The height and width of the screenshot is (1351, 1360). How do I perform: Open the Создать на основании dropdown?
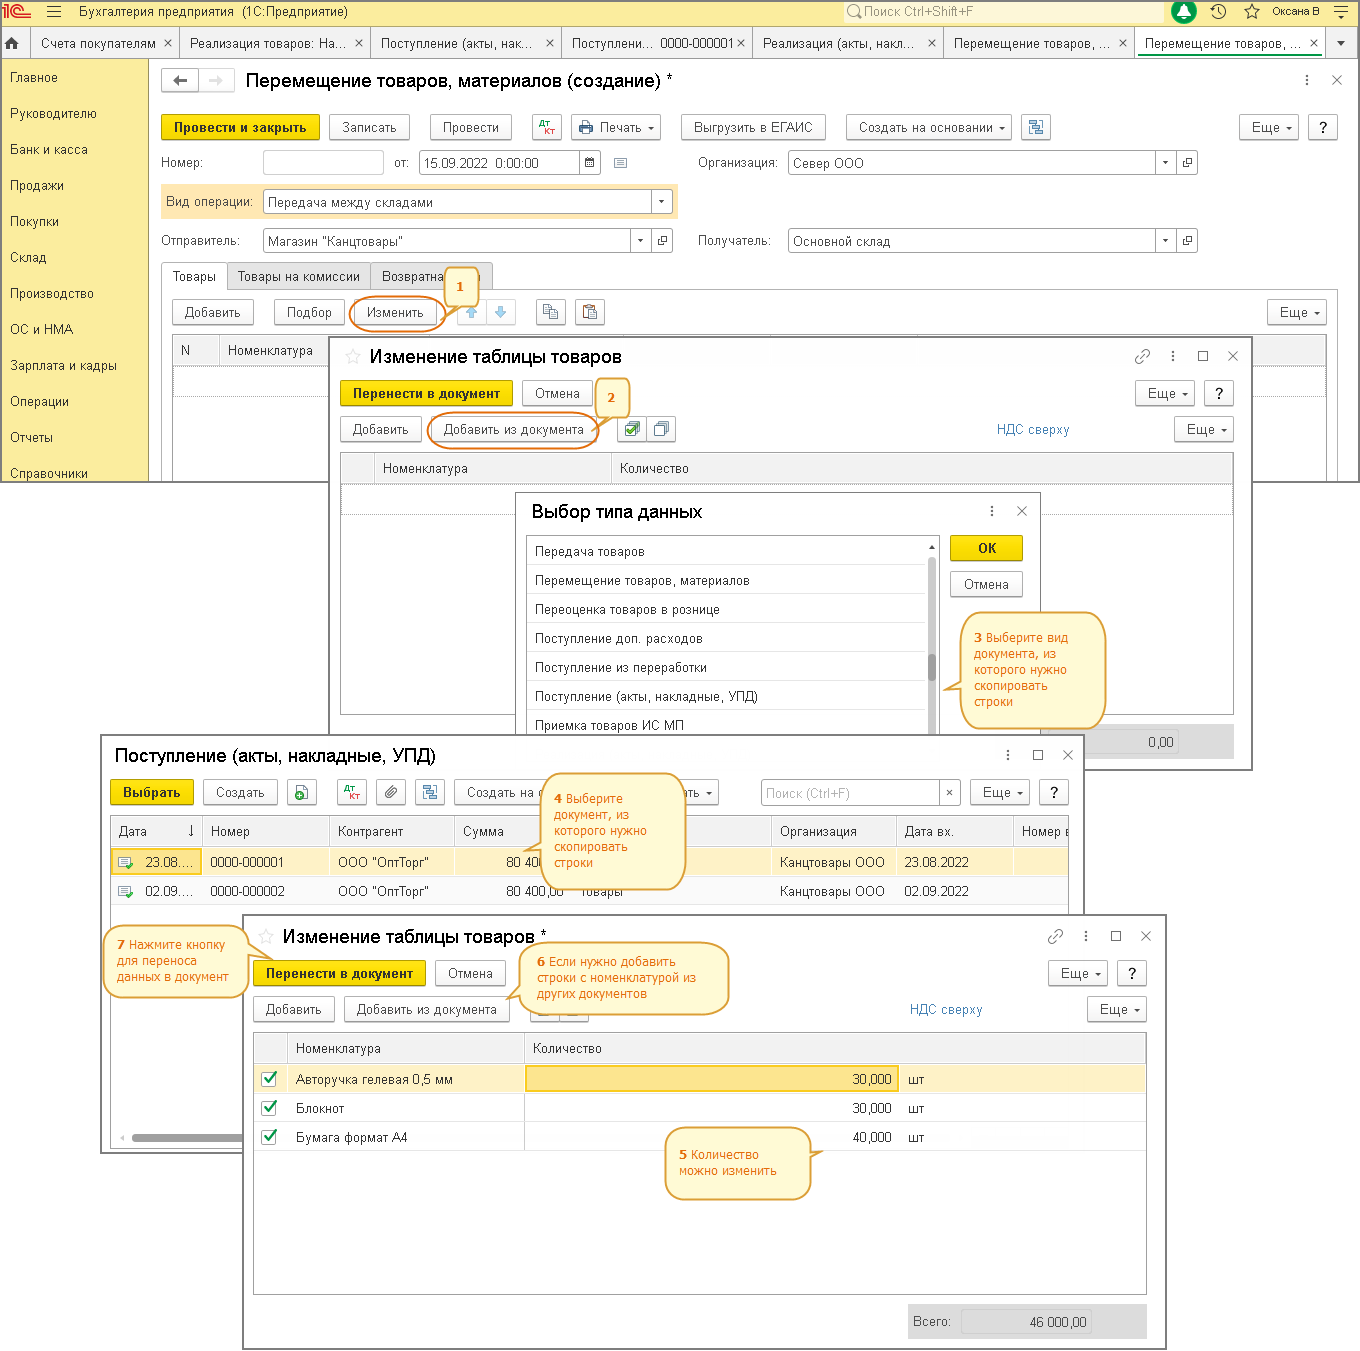(x=929, y=128)
